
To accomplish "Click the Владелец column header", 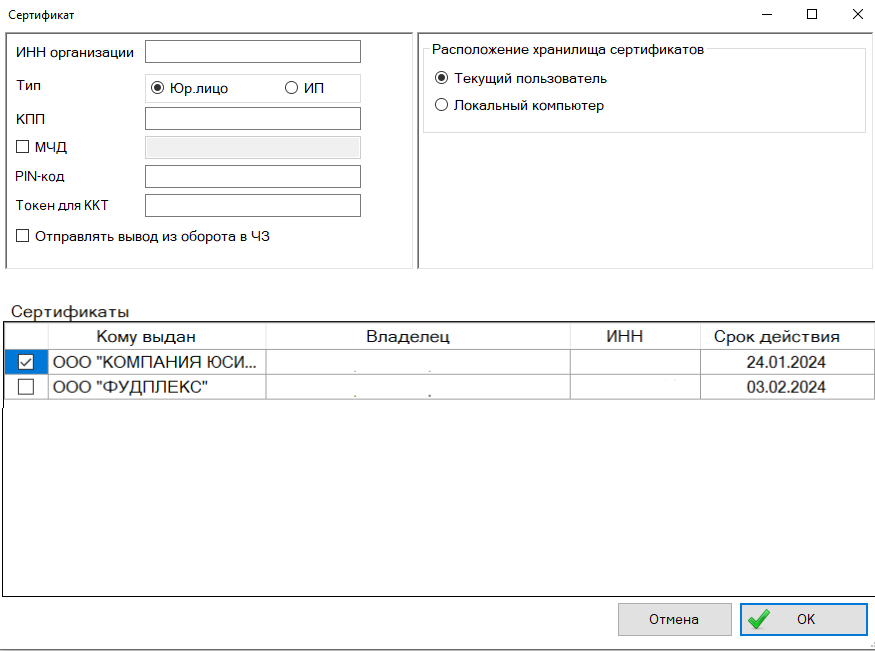I will coord(408,336).
